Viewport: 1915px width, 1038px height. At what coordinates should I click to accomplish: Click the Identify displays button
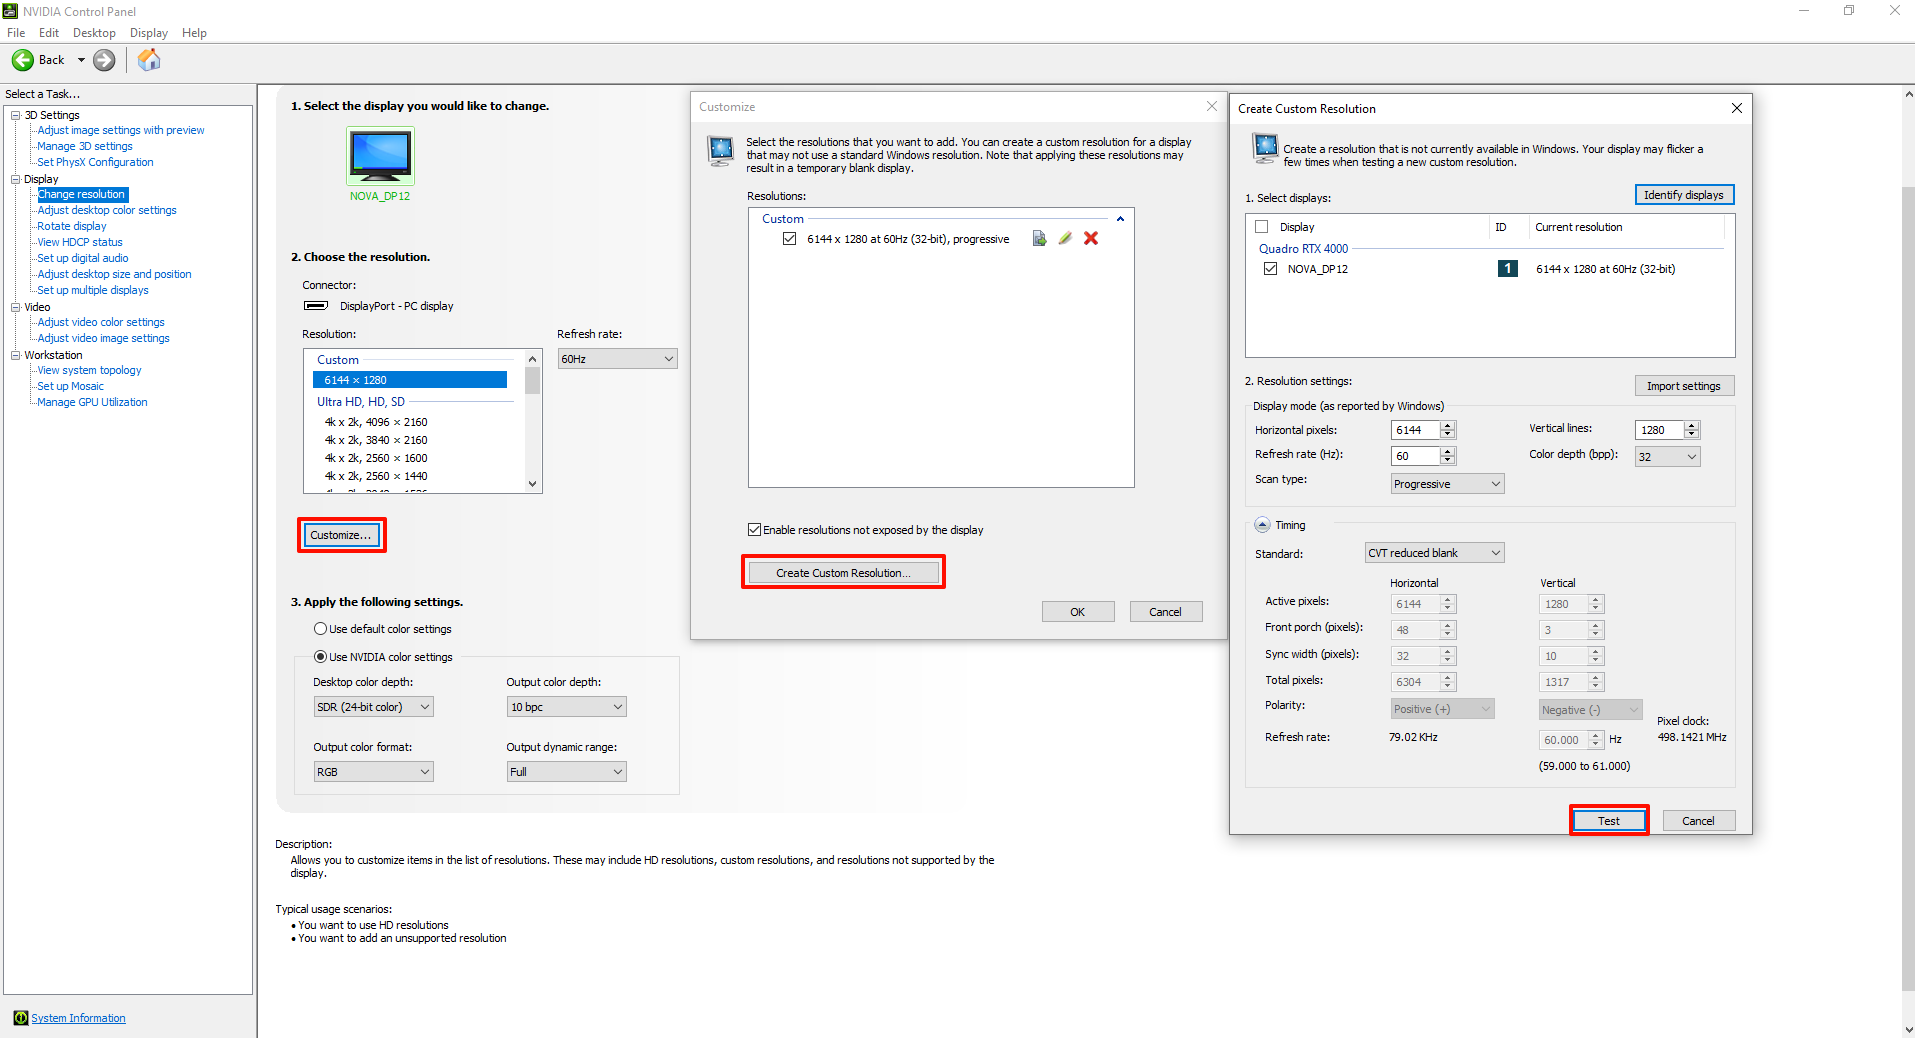point(1683,195)
